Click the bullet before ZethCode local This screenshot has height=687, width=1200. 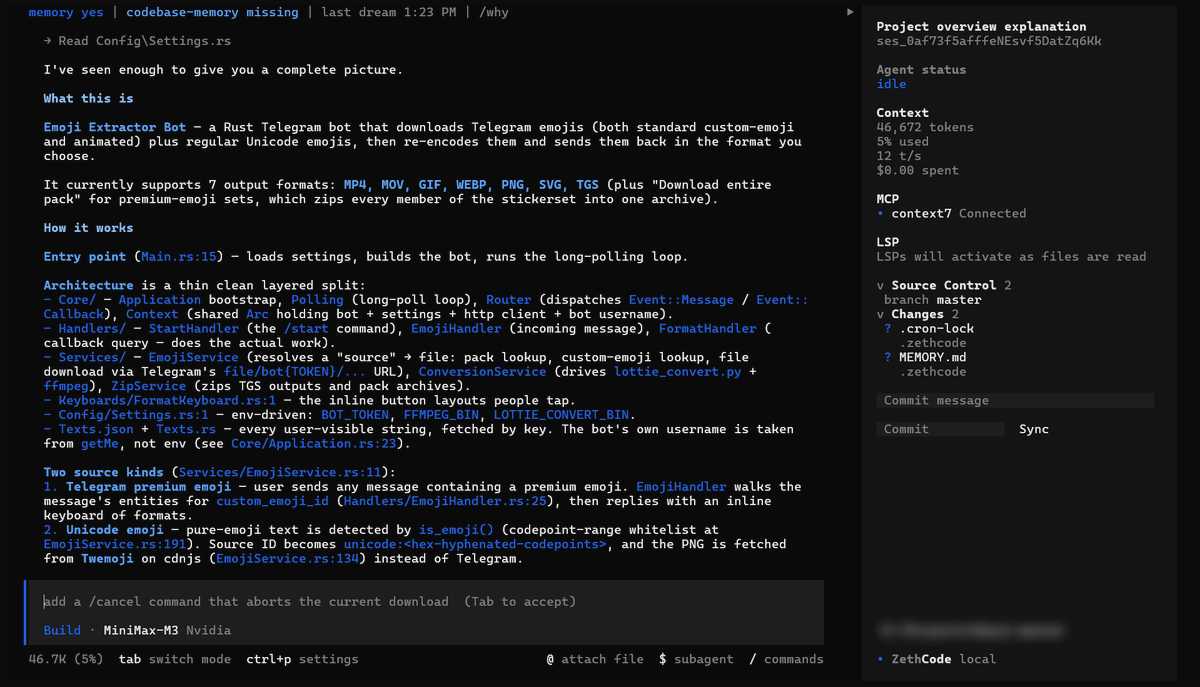[881, 659]
